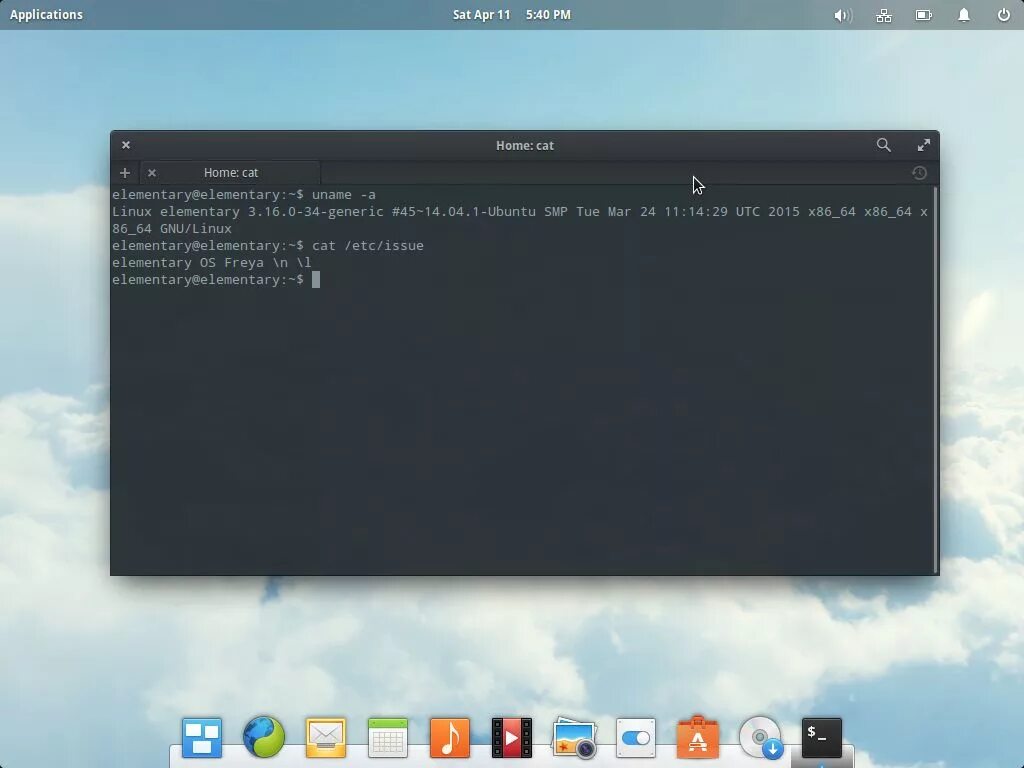
Task: Open AppCenter from the dock
Action: point(697,737)
